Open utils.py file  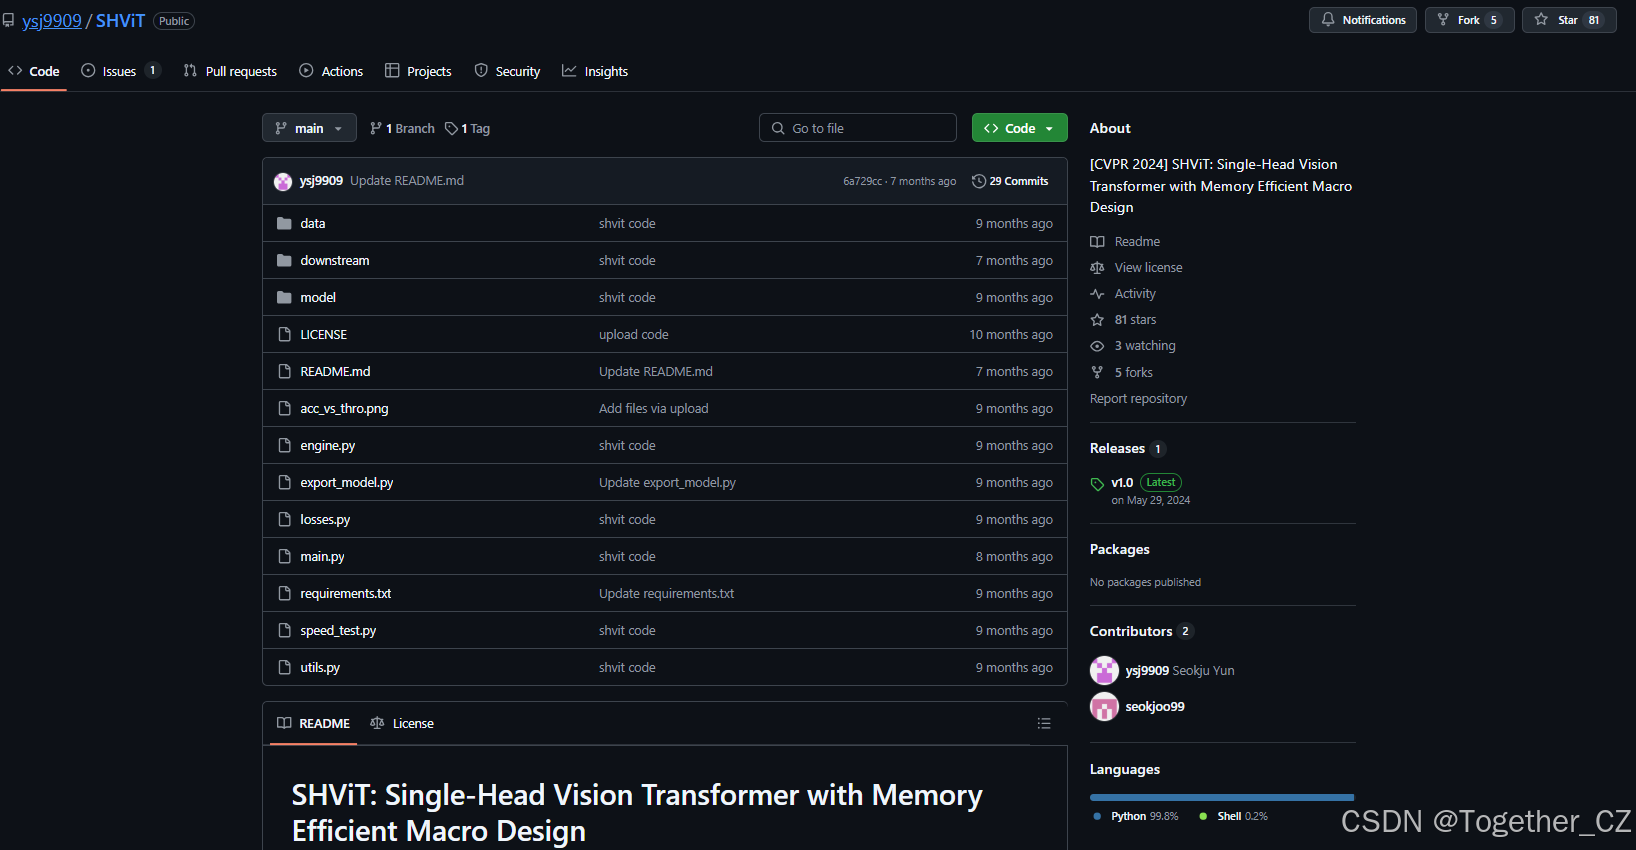[x=320, y=668]
